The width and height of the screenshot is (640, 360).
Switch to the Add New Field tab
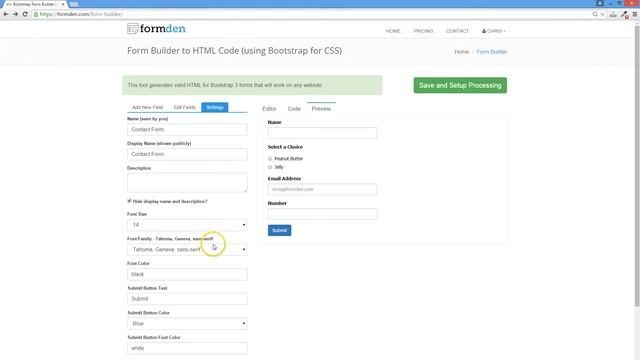(147, 107)
